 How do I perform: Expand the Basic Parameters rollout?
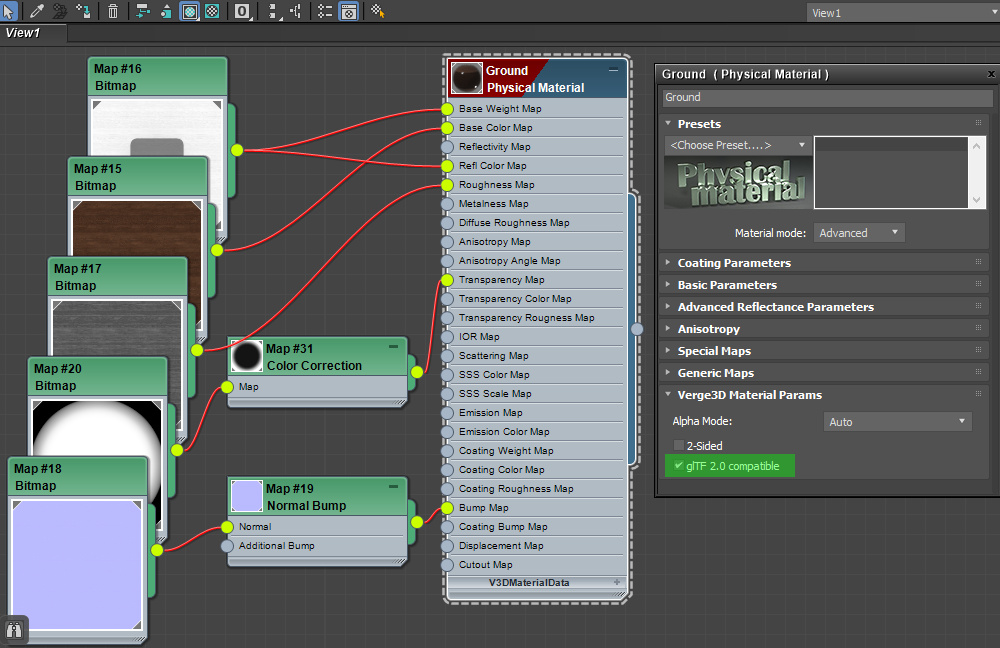click(668, 284)
